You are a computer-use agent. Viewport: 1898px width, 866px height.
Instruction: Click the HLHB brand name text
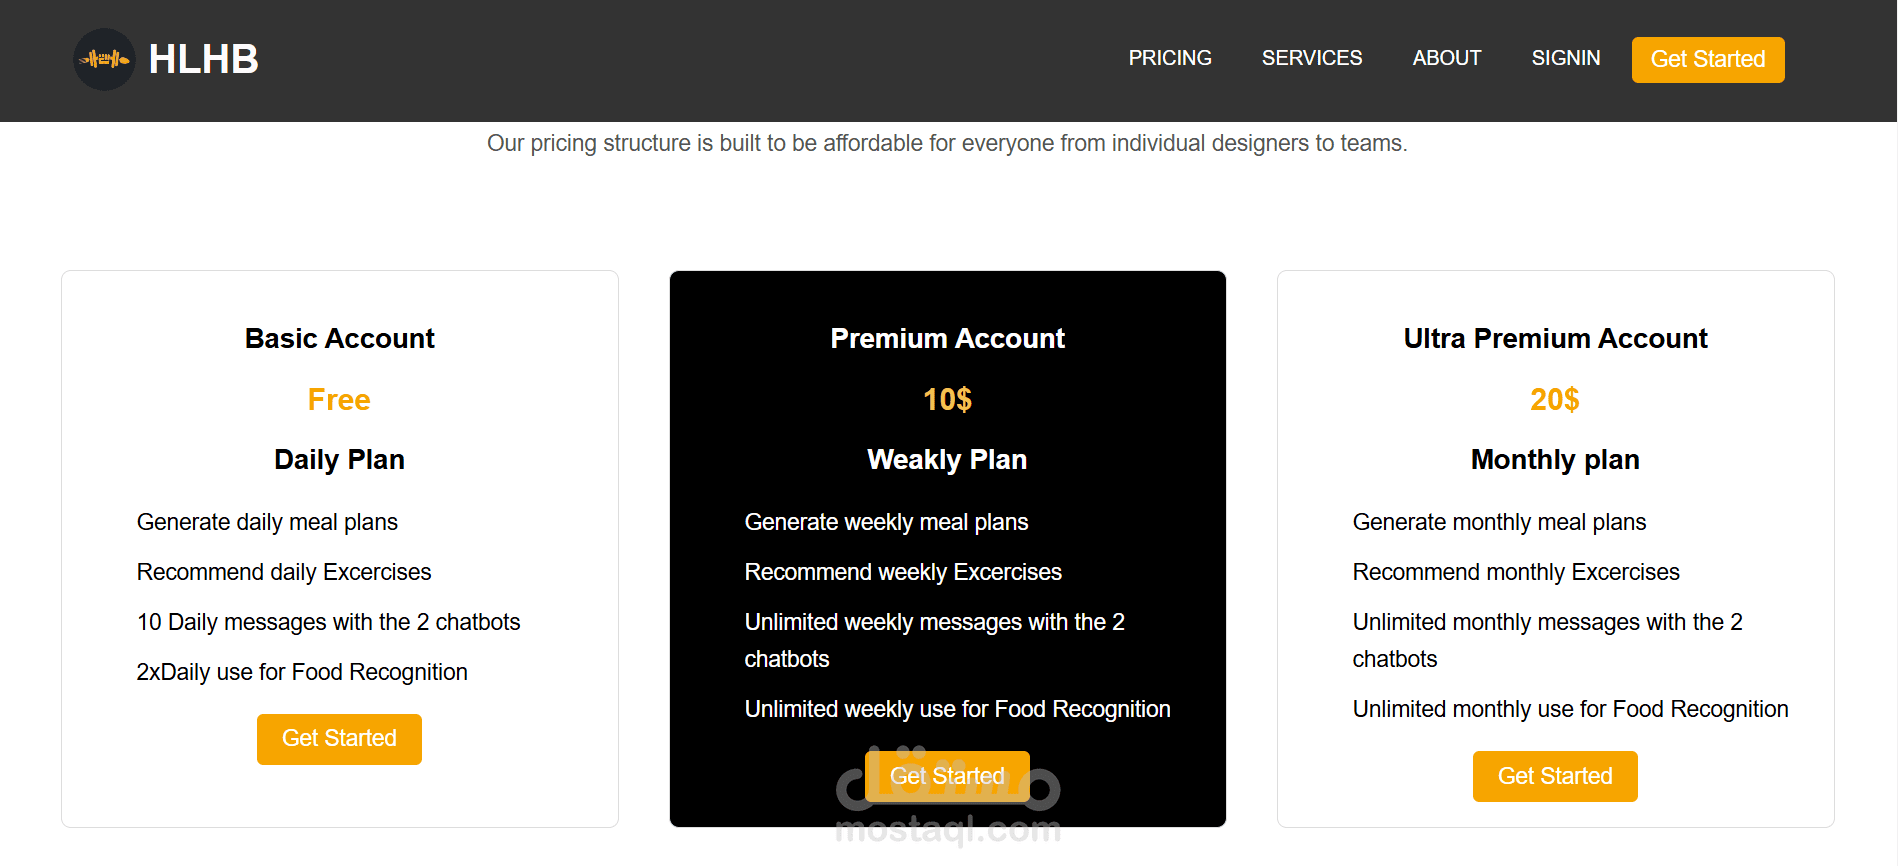point(204,59)
